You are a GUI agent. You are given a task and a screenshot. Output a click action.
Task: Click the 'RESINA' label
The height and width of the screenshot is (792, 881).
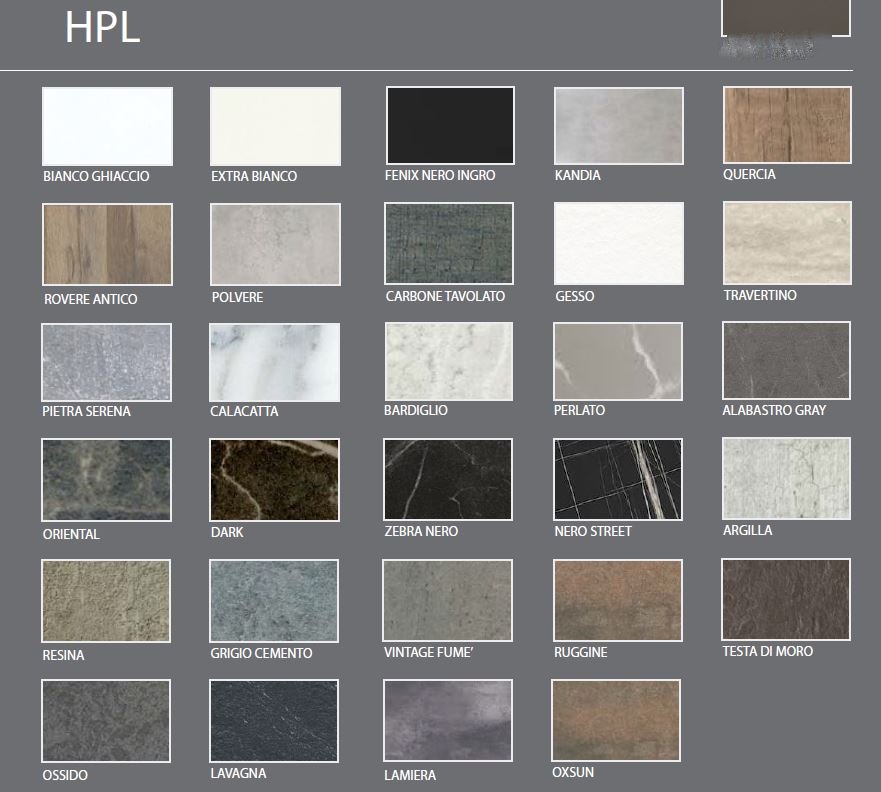[x=63, y=655]
